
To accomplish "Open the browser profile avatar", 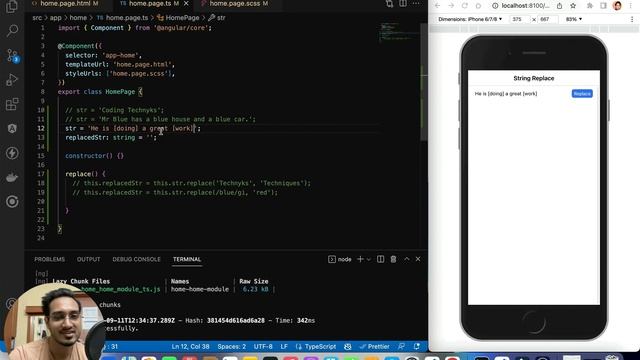I will tap(618, 6).
